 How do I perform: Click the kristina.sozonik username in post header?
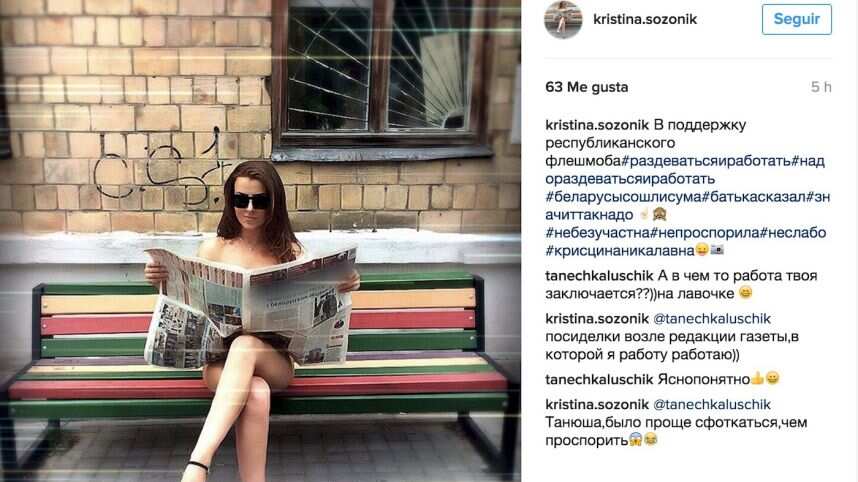coord(645,20)
